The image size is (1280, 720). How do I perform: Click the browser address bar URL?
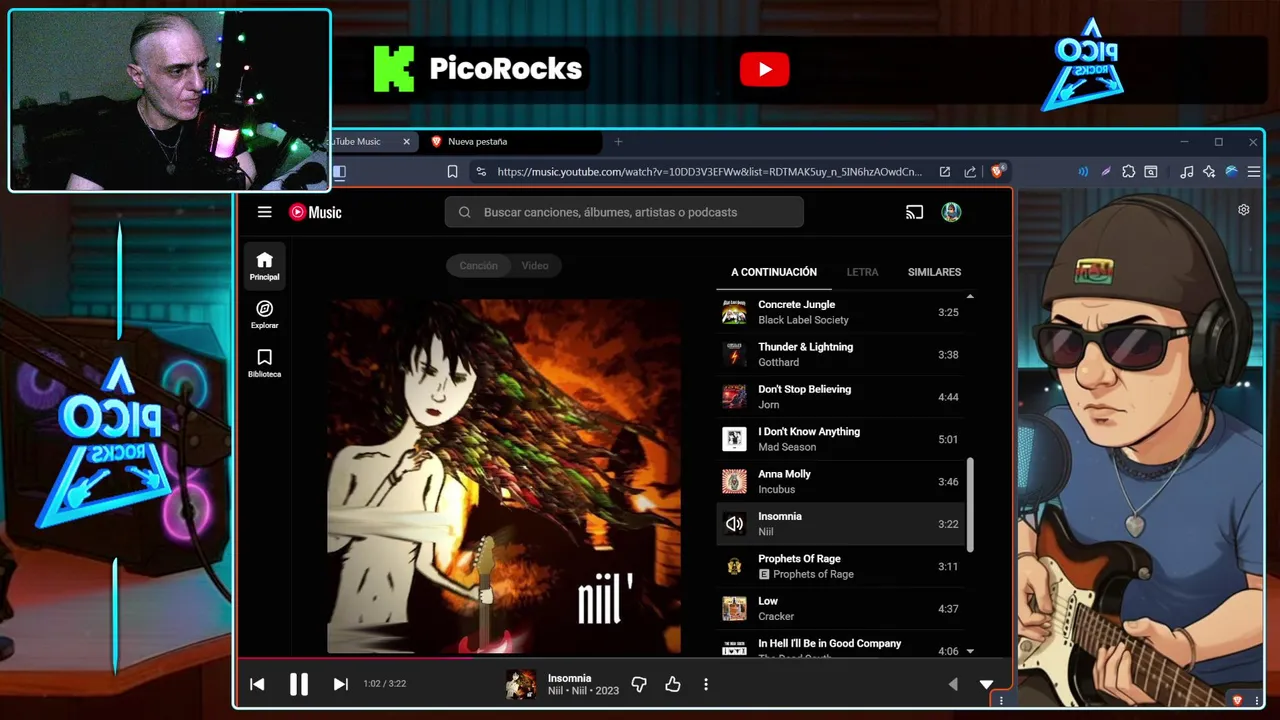coord(710,172)
